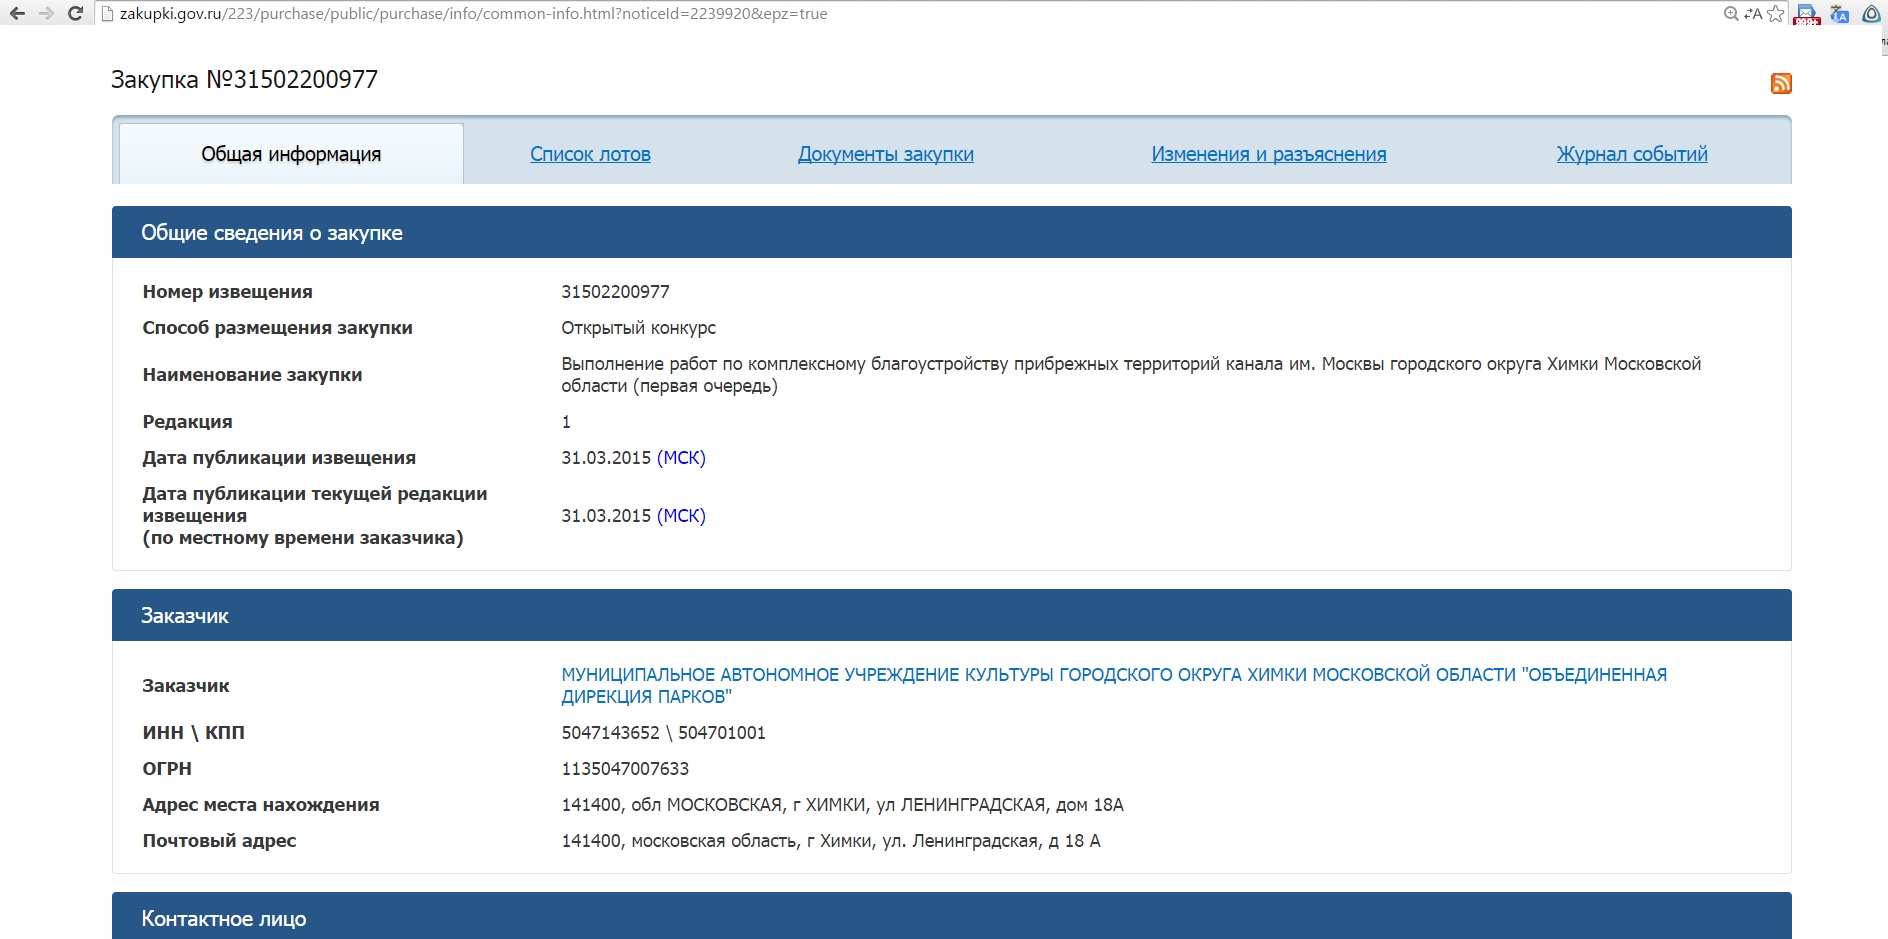
Task: Go to the Изменения и разъяснения tab
Action: click(x=1268, y=154)
